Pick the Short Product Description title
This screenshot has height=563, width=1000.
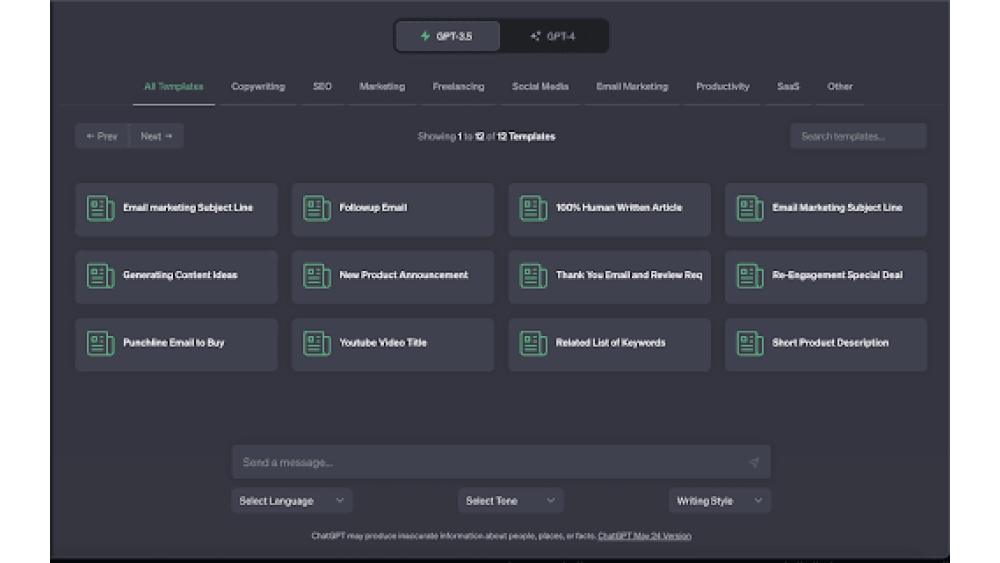tap(830, 343)
